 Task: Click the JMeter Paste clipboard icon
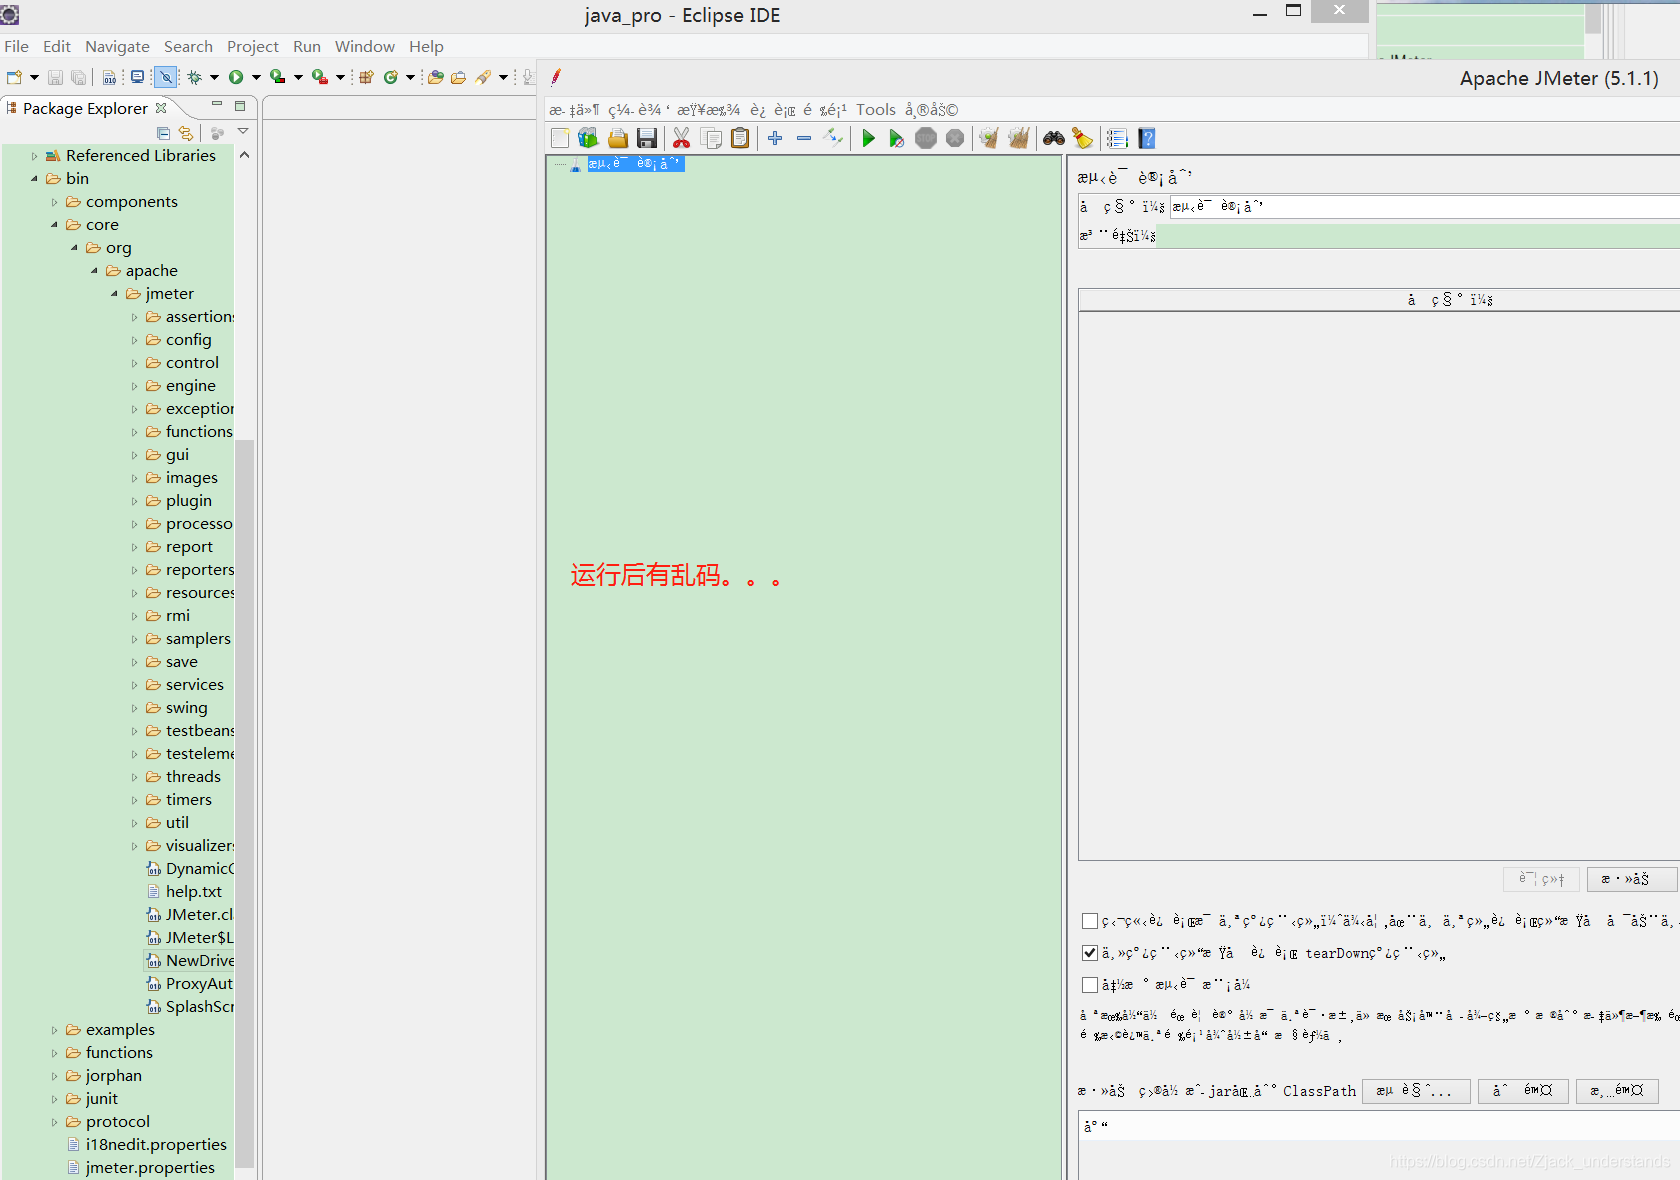point(740,138)
